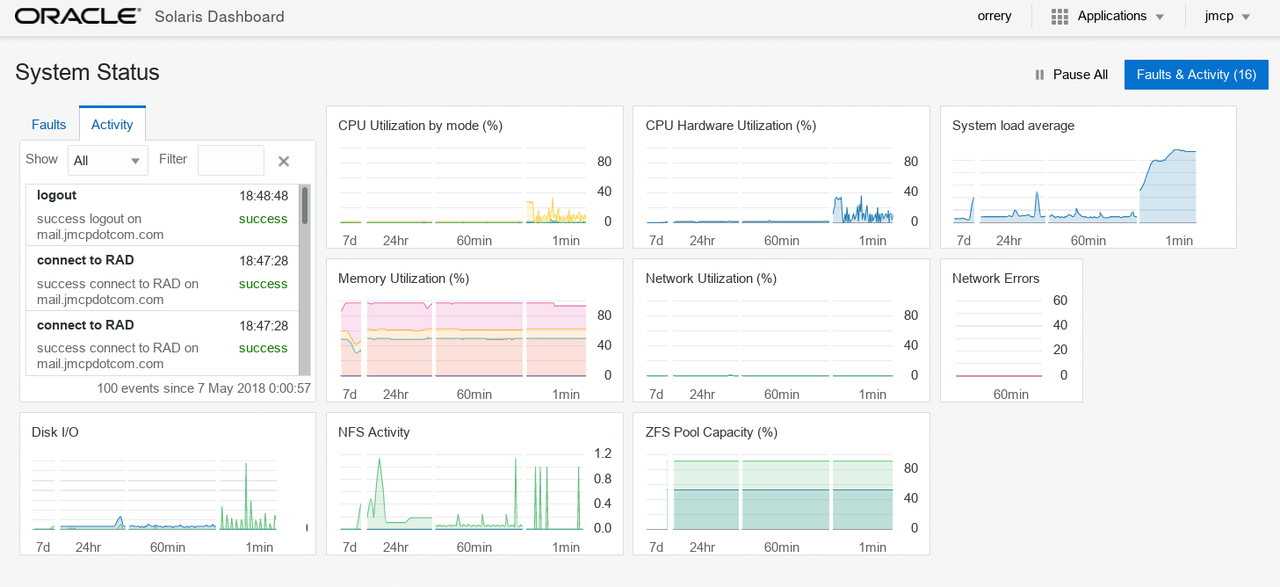Open the first connect to RAD event
This screenshot has width=1280, height=587.
(x=162, y=278)
